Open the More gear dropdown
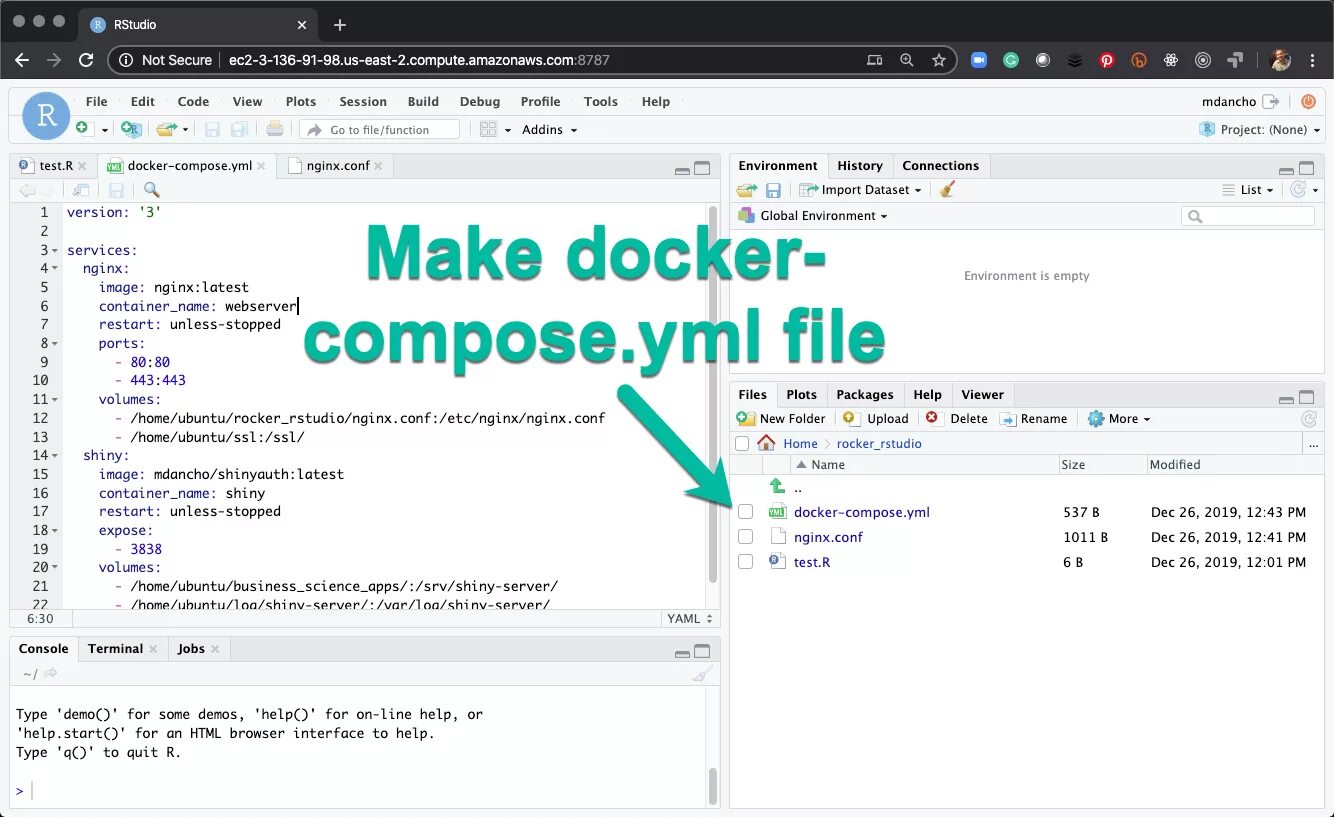1334x817 pixels. [x=1119, y=419]
